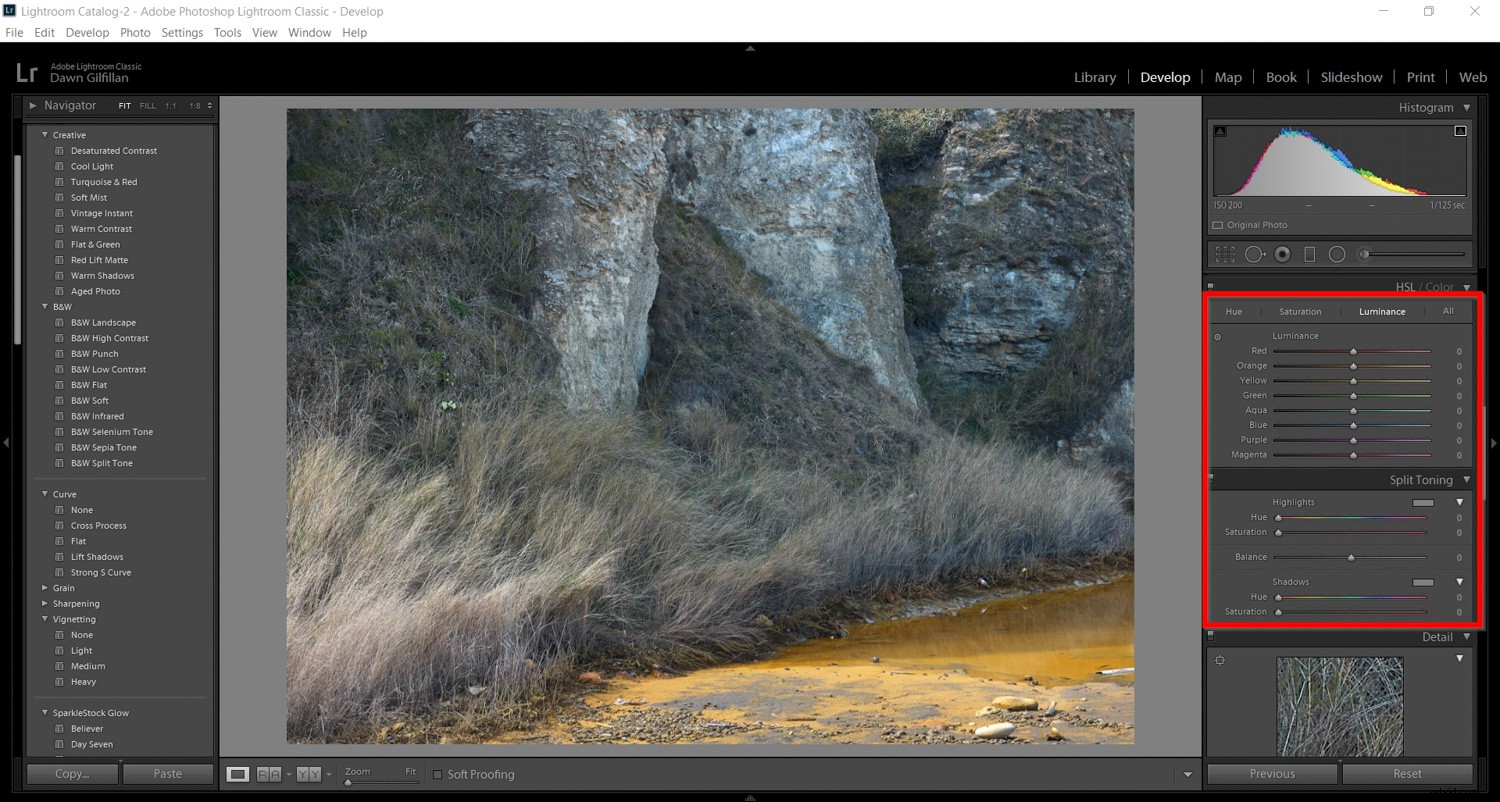
Task: Activate the Graduated Filter tool
Action: tap(1310, 253)
